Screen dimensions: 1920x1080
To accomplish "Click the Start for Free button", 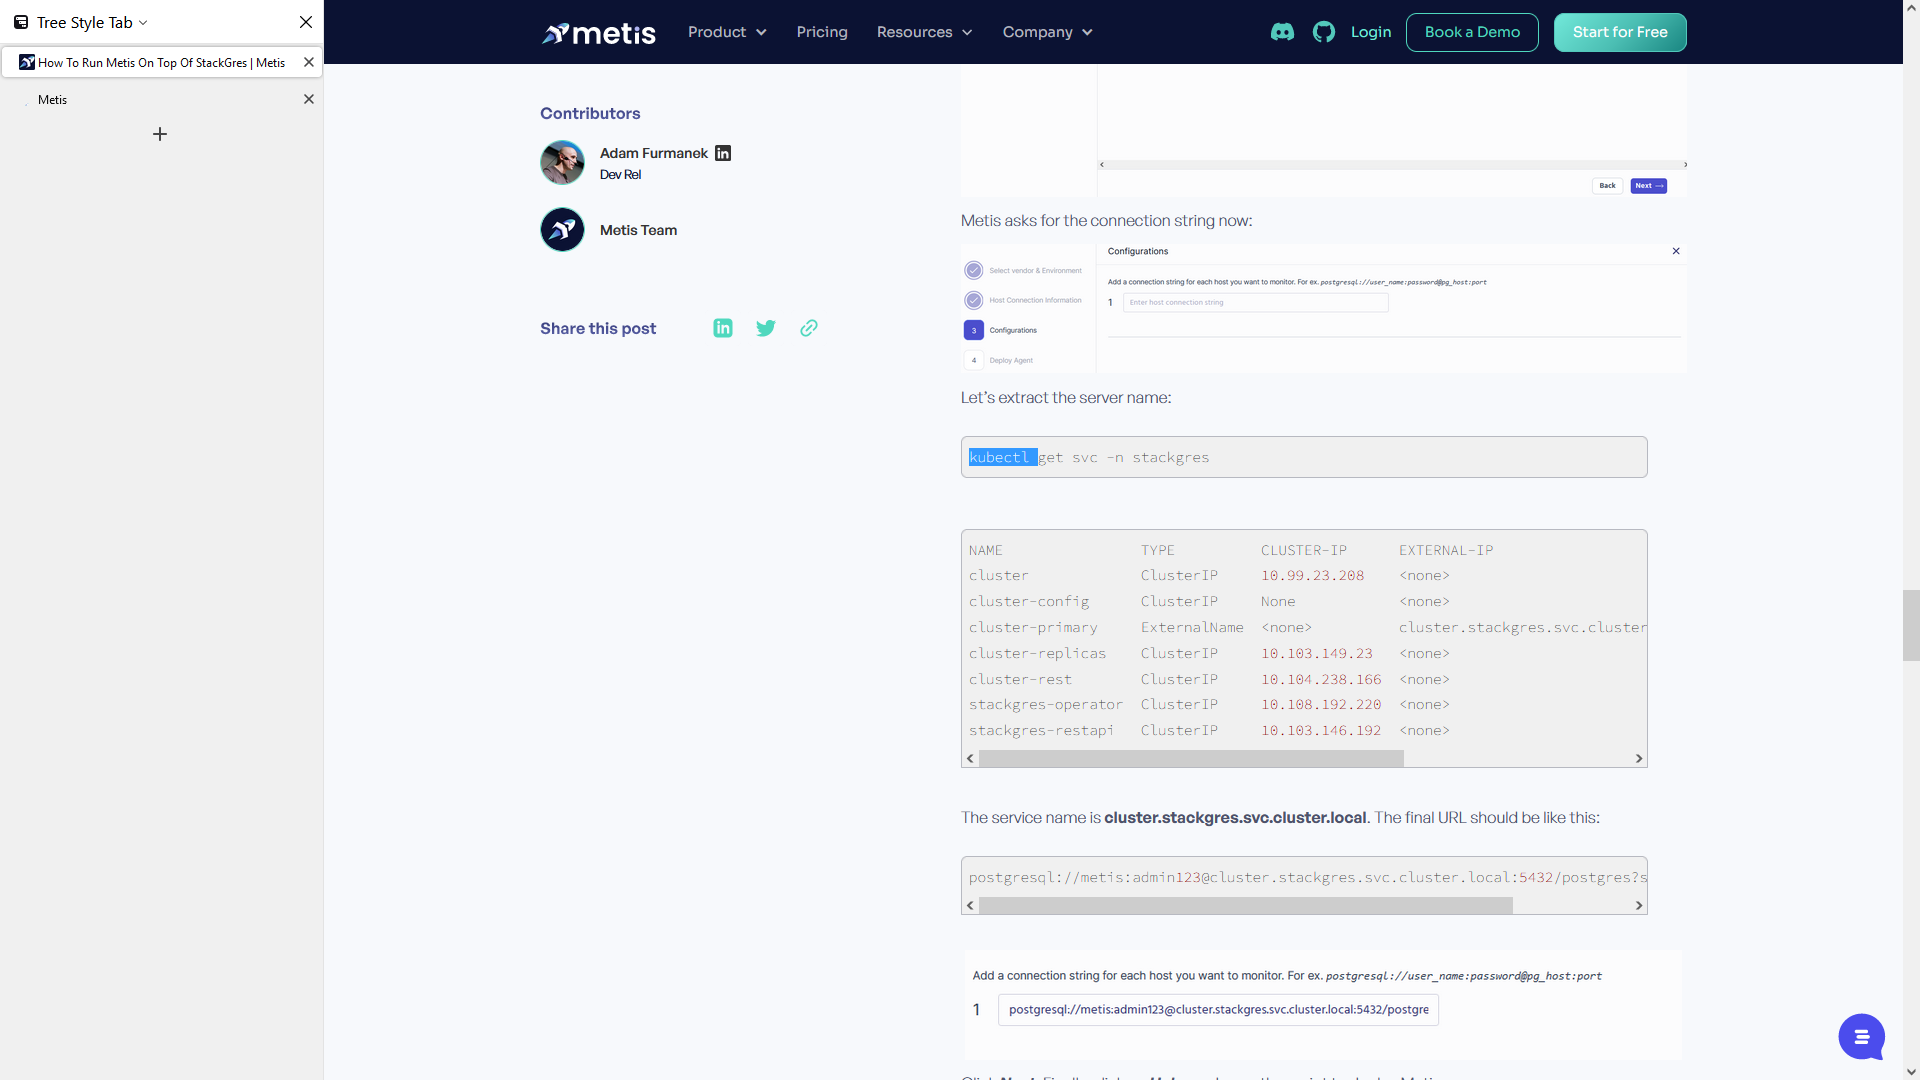I will tap(1619, 32).
